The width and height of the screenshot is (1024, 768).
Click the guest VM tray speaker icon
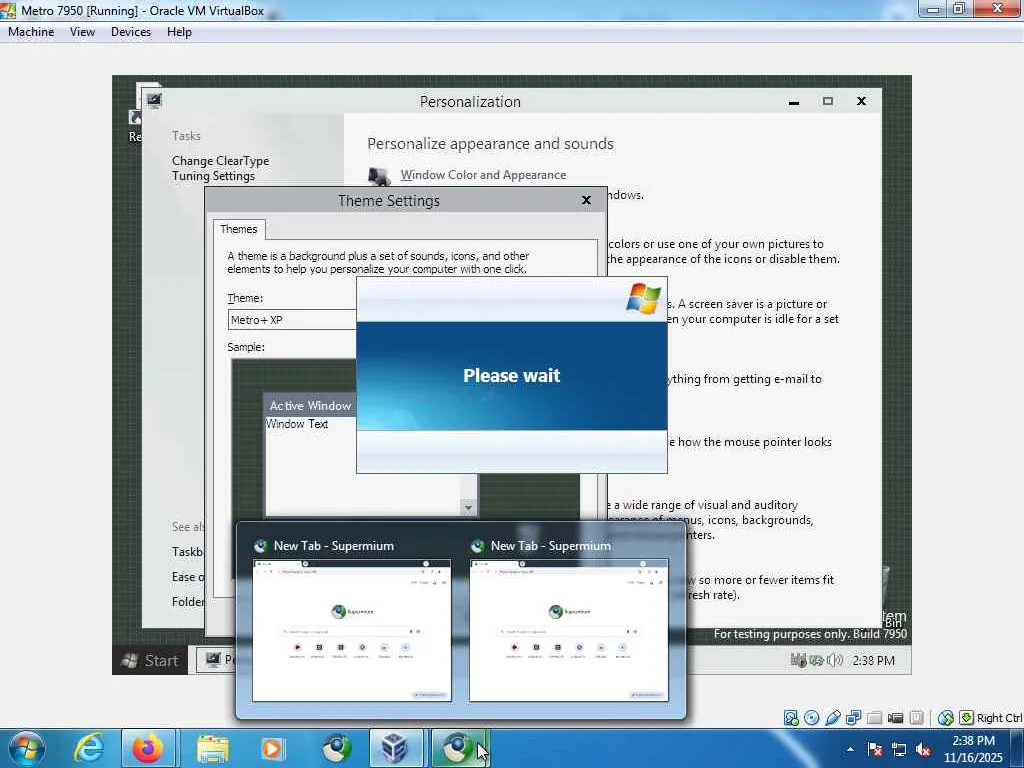[835, 660]
